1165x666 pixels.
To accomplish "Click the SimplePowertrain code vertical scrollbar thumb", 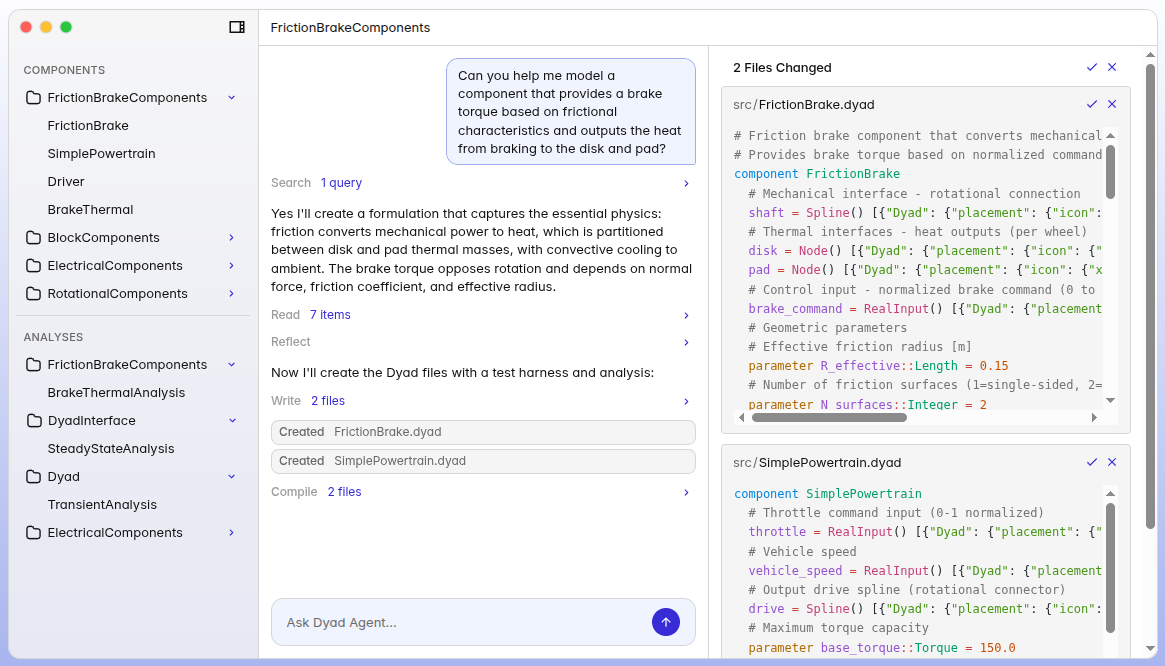I will coord(1110,568).
